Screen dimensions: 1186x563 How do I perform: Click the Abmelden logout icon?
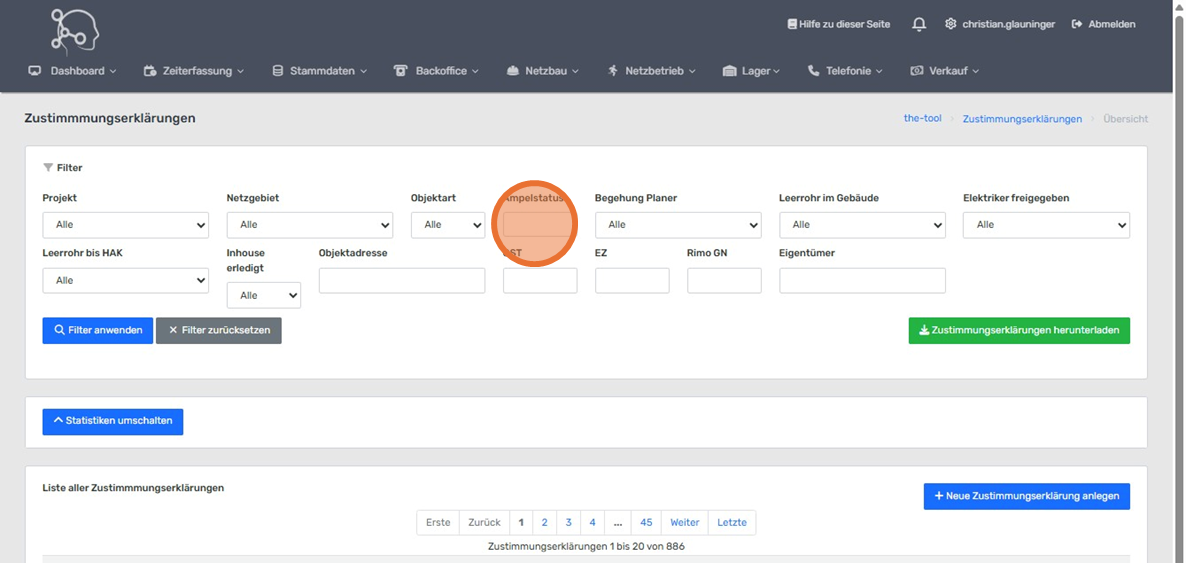1077,24
